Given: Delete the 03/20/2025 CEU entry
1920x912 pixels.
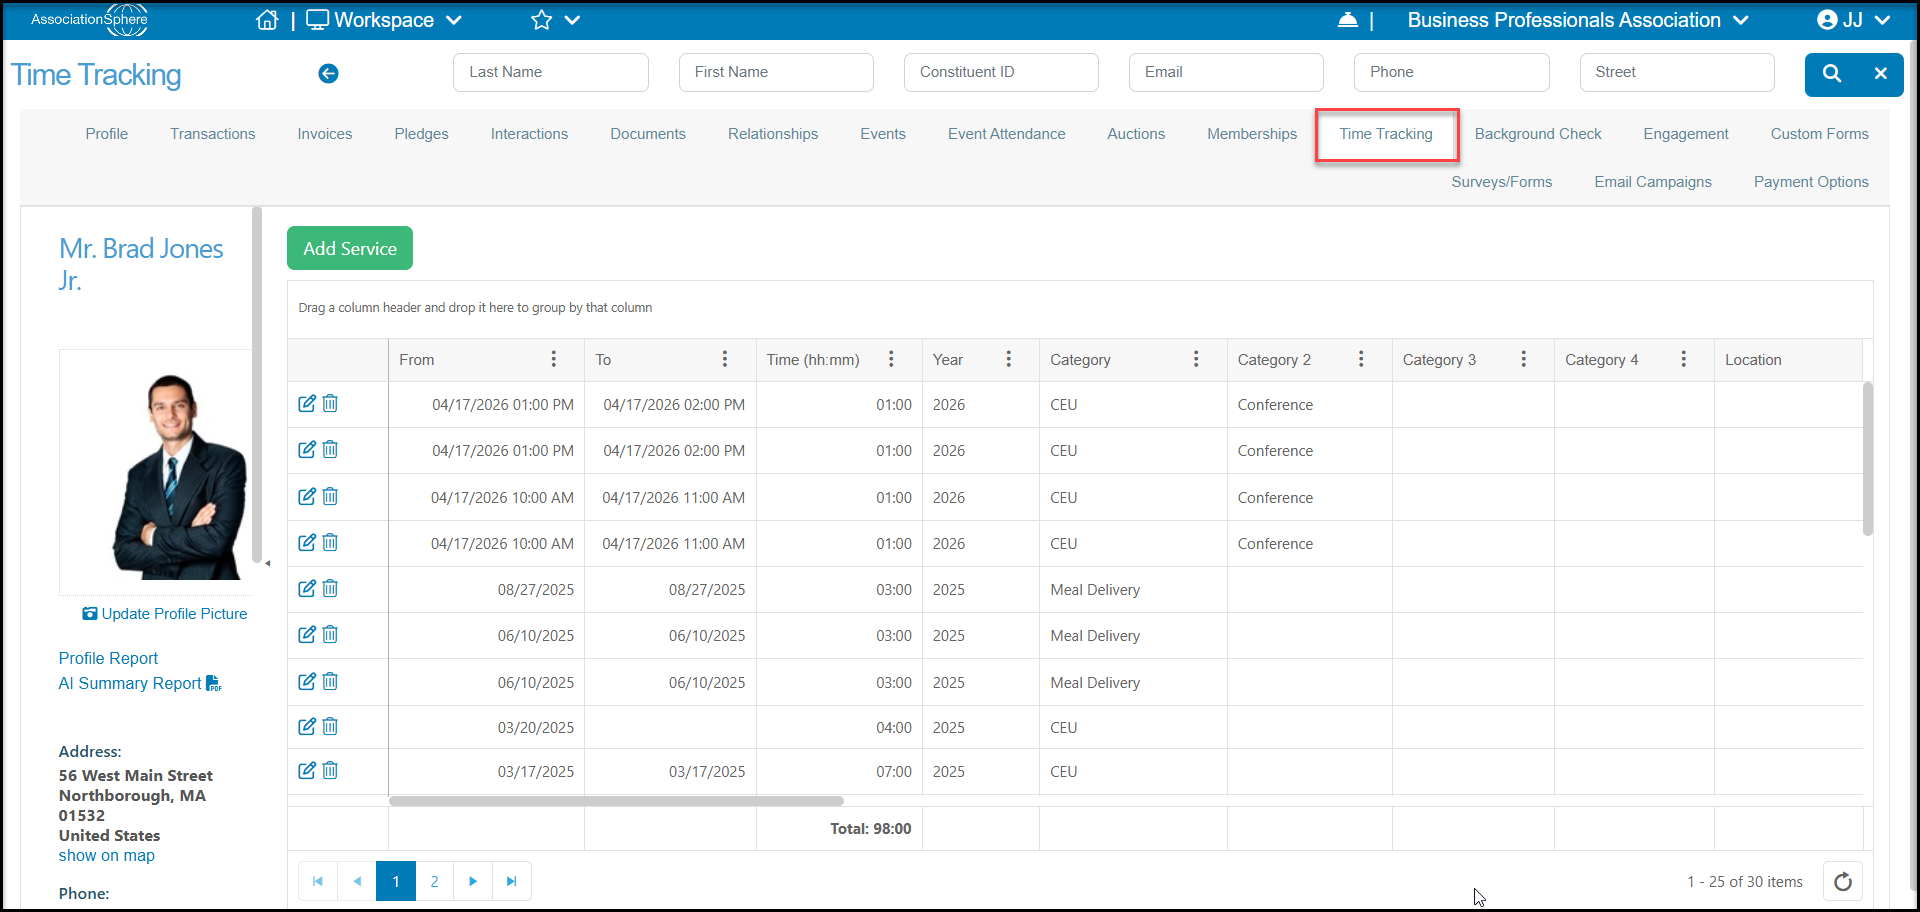Looking at the screenshot, I should click(x=330, y=727).
